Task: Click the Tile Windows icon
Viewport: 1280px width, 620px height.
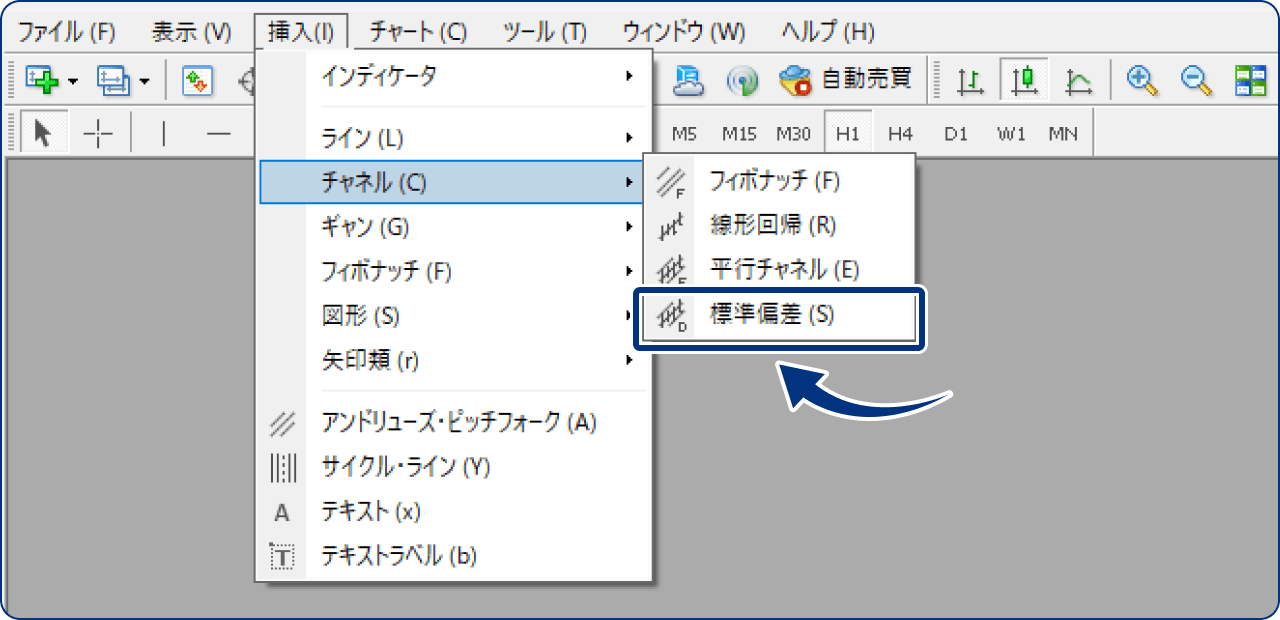Action: [x=1253, y=80]
